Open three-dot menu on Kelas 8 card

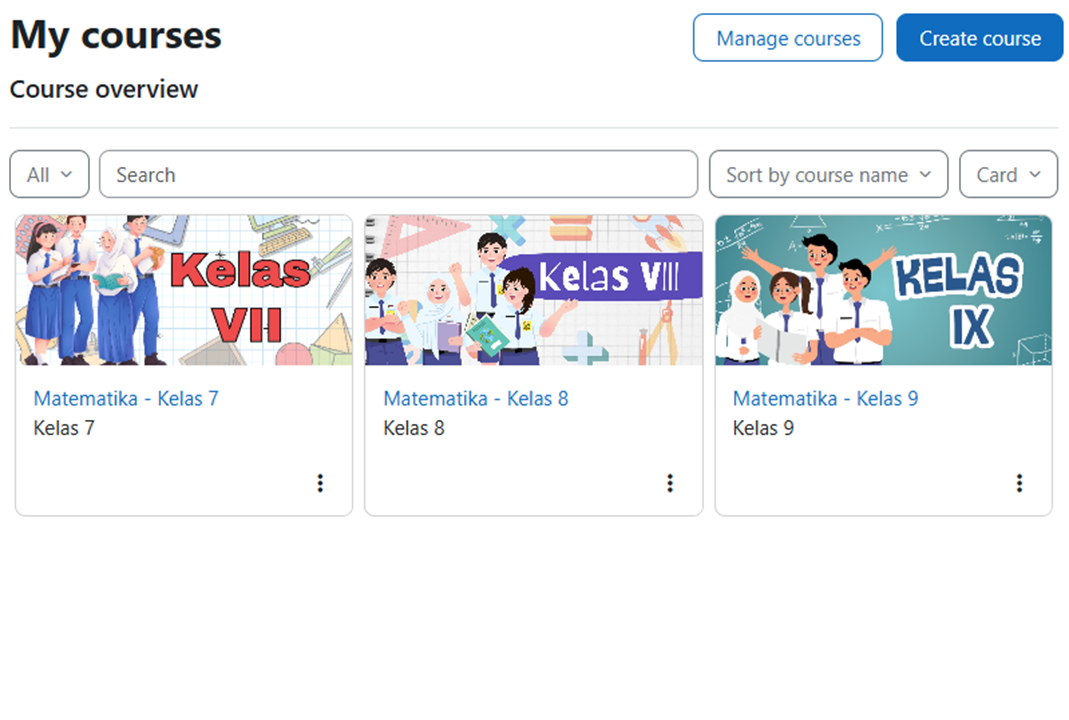click(x=670, y=483)
